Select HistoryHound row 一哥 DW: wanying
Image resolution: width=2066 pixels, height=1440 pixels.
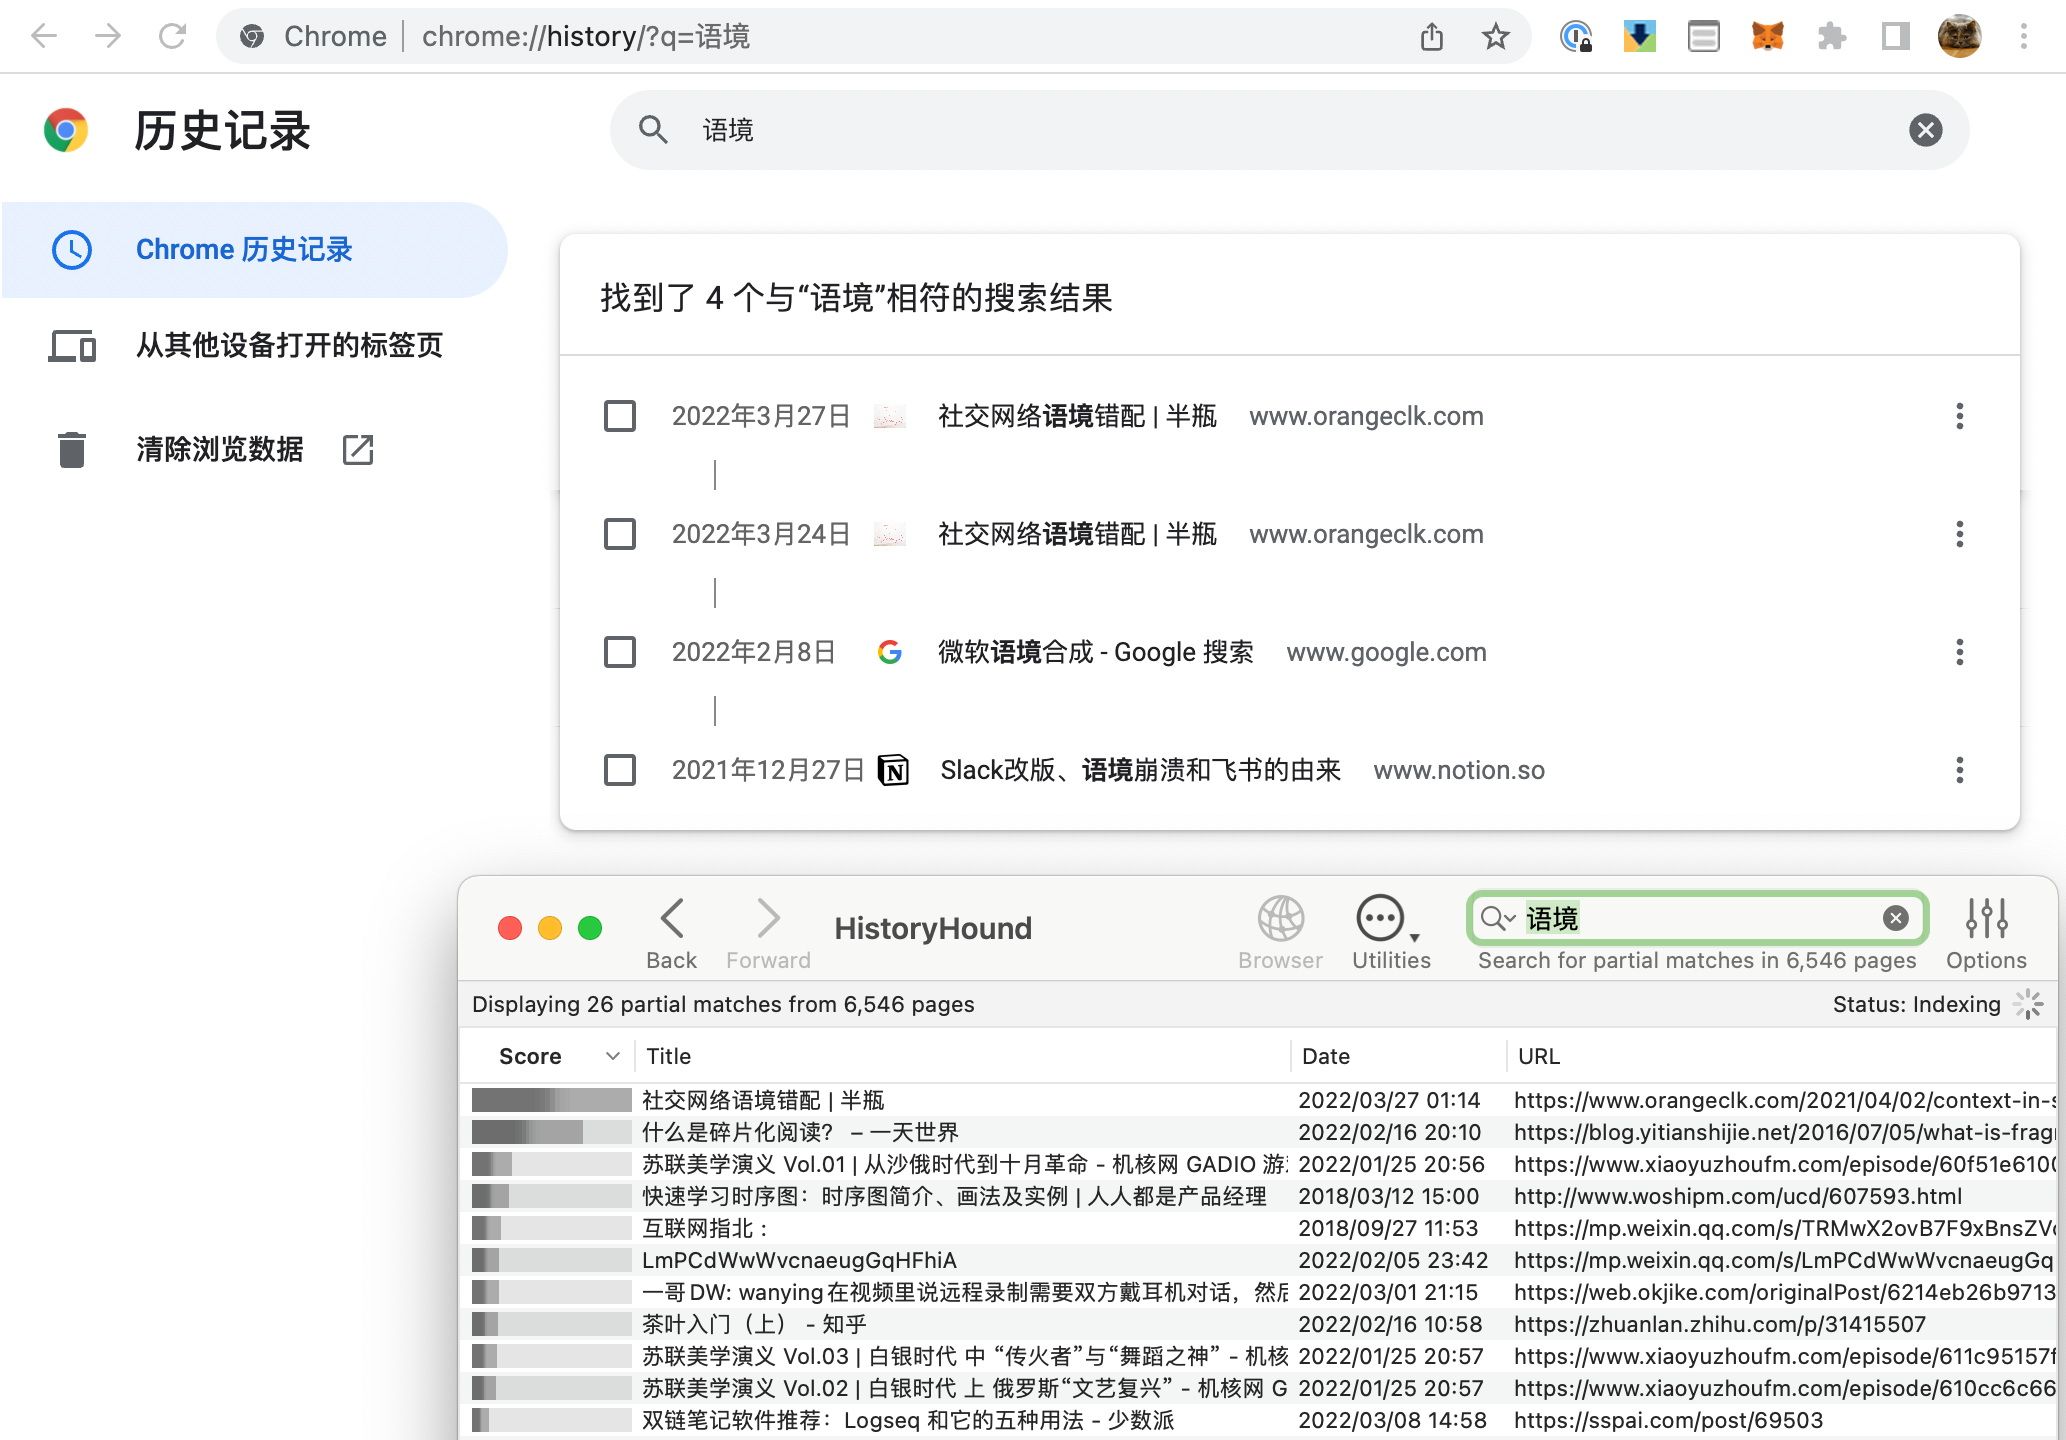(1258, 1292)
